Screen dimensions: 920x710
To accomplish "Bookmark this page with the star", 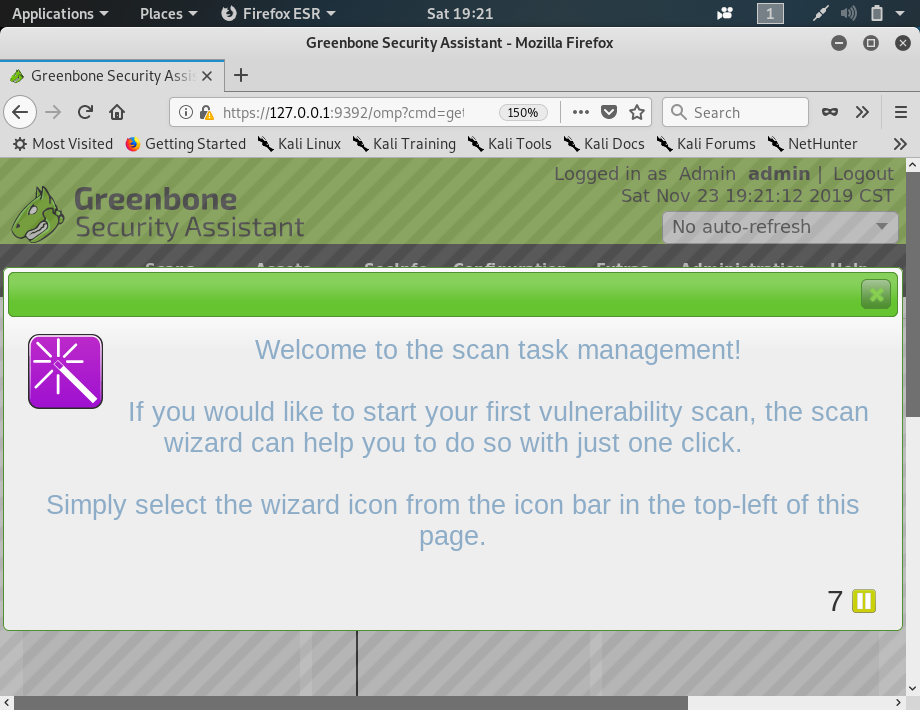I will coord(637,112).
